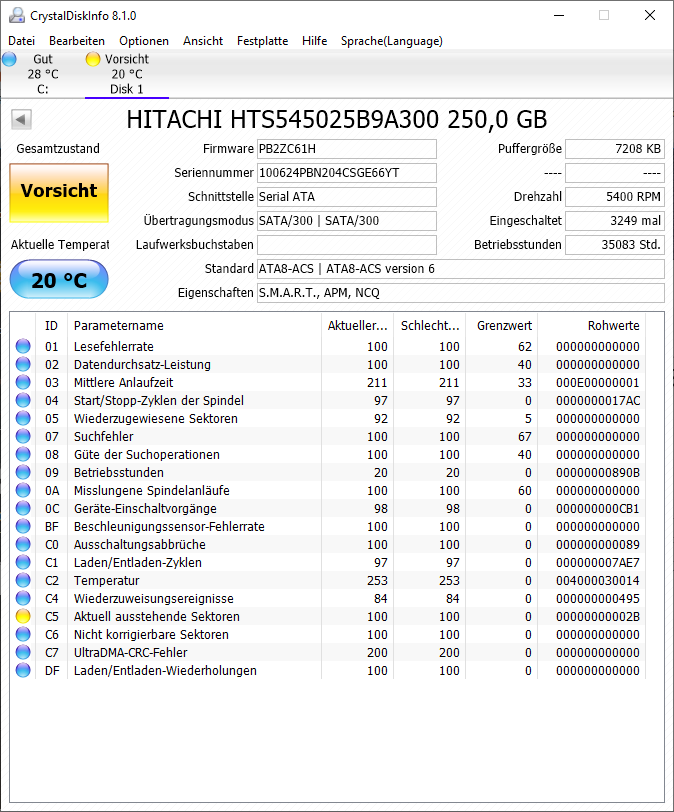674x812 pixels.
Task: Click the status orb of Lesefehlerrate row
Action: [23, 346]
